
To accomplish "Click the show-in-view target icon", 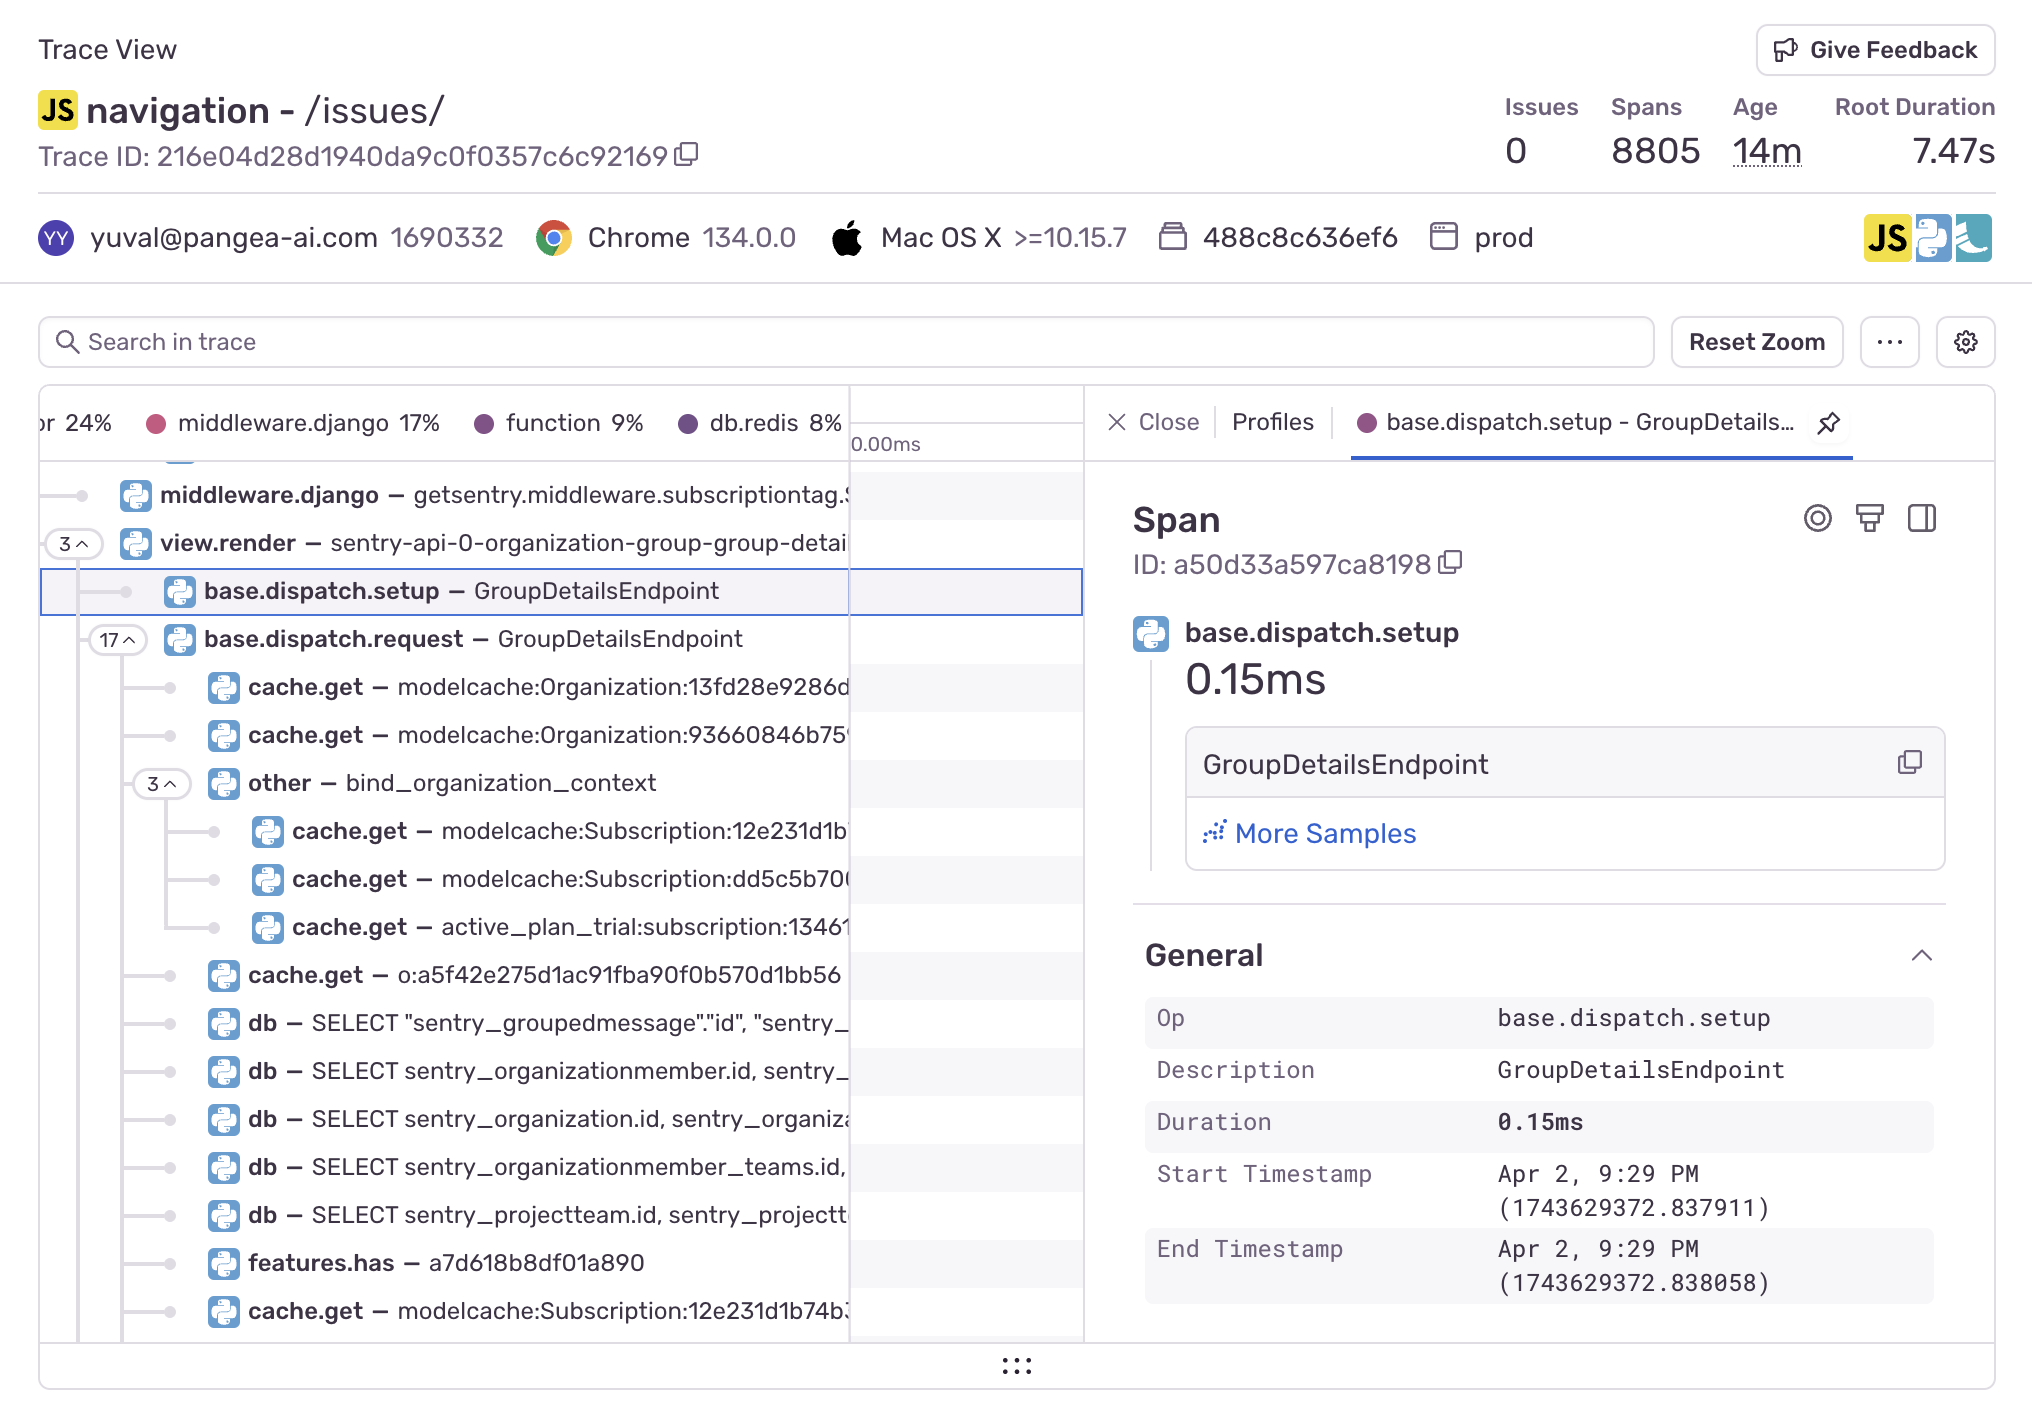I will [x=1817, y=518].
